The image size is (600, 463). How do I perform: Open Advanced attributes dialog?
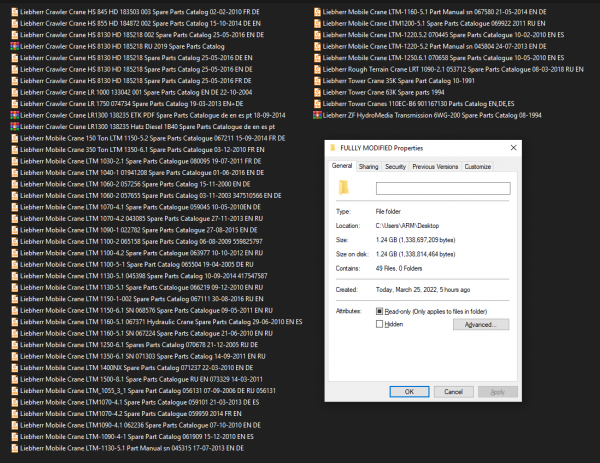(x=481, y=324)
